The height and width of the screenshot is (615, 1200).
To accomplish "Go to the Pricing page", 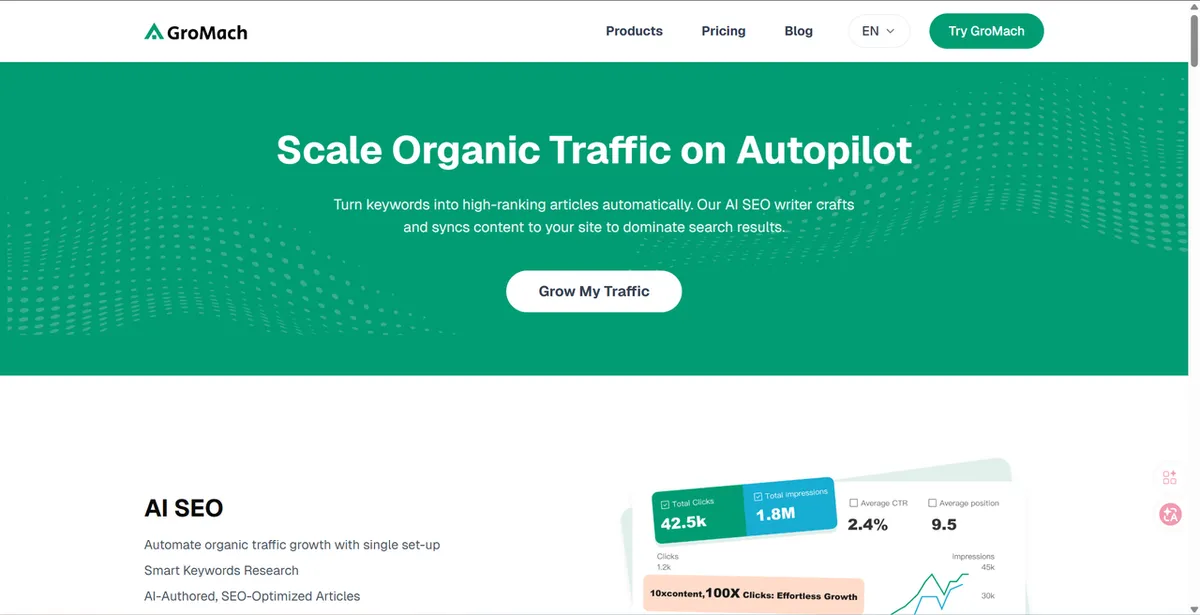I will click(723, 31).
